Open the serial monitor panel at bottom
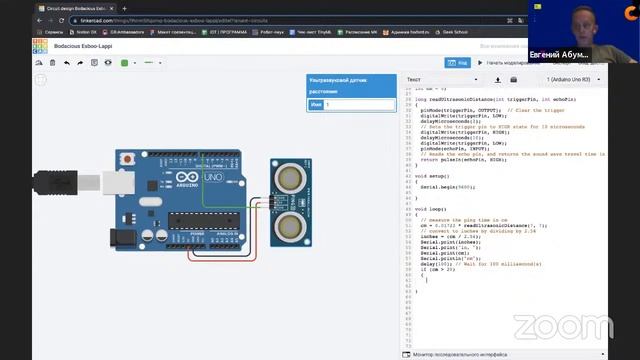Screen dimensions: 640x360 pos(503,355)
